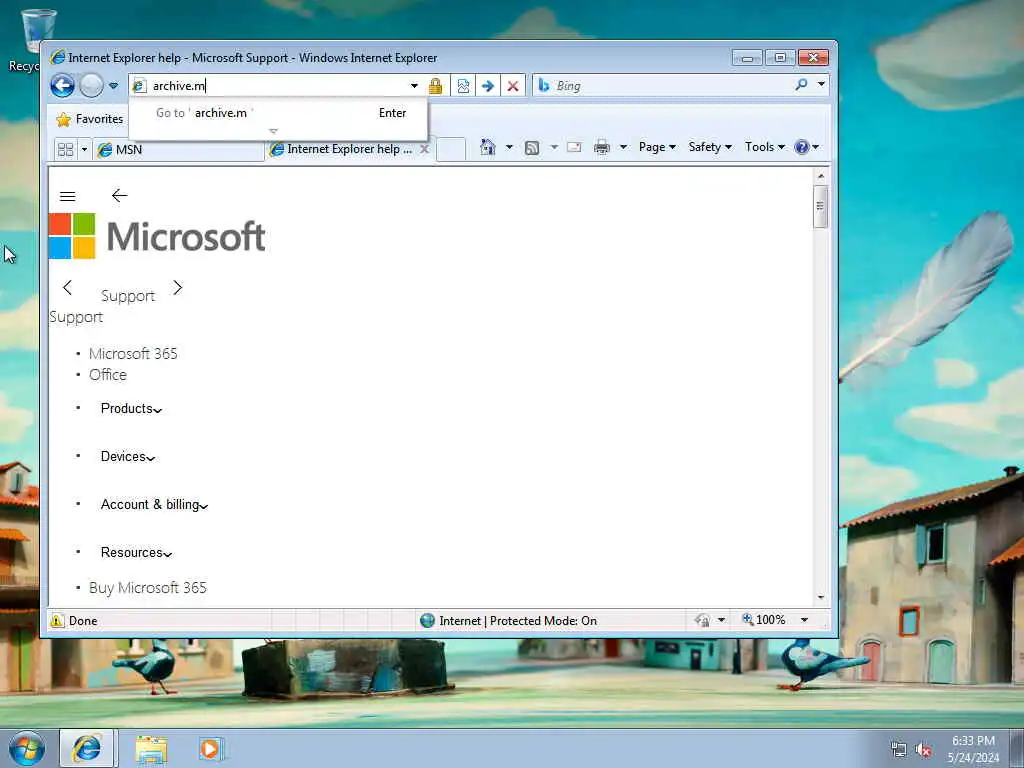Open the Print dropdown arrow
1024x768 pixels.
coord(623,147)
